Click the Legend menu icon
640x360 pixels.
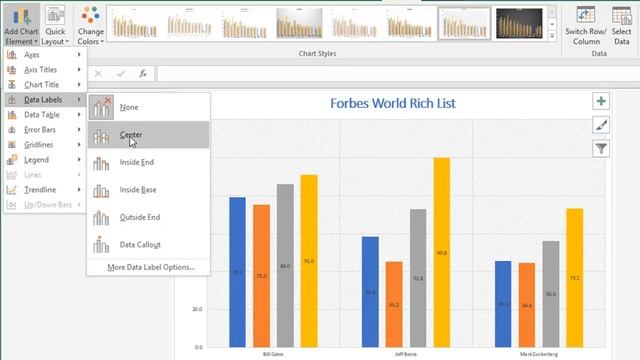[12, 160]
